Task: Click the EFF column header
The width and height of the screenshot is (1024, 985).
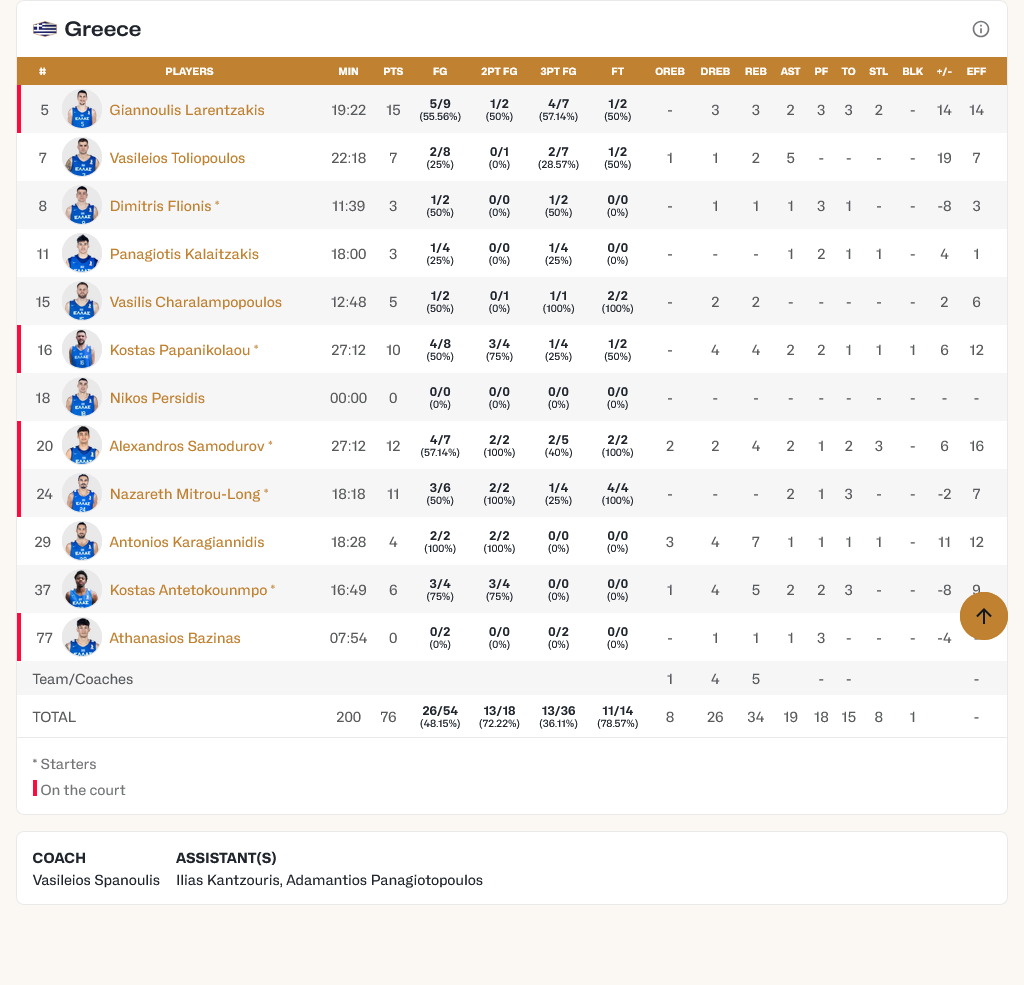Action: pos(976,72)
